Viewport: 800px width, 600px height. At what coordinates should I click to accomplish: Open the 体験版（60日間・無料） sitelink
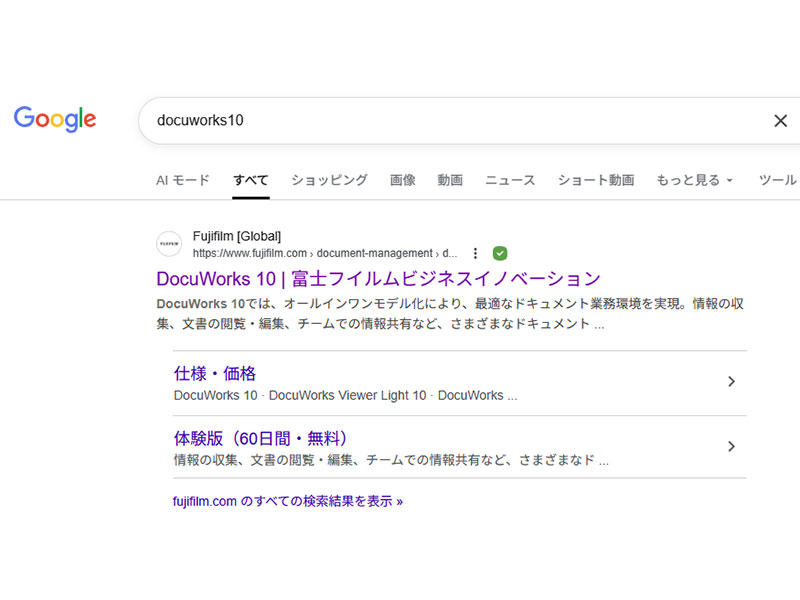(260, 438)
